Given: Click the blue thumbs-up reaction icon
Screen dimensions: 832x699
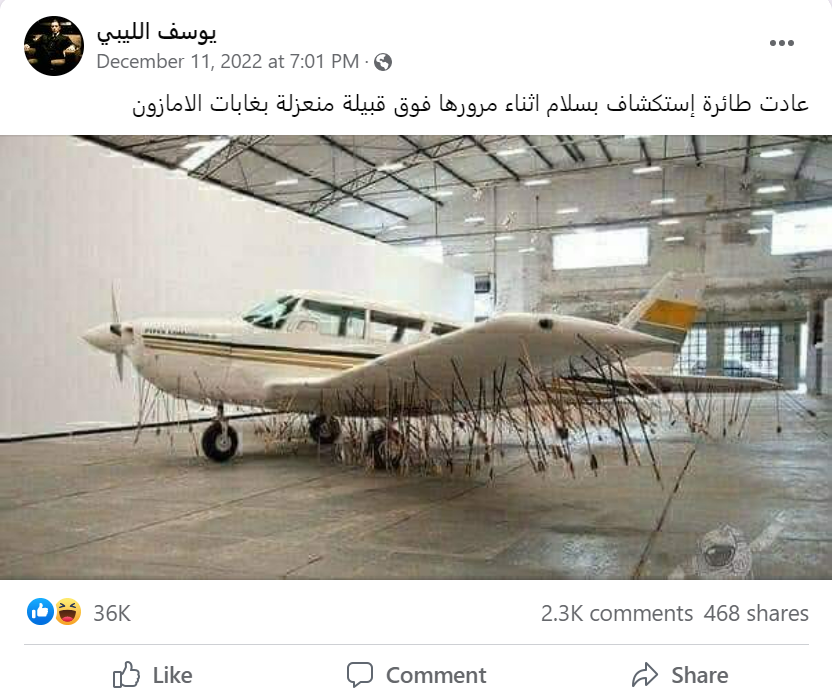Looking at the screenshot, I should [40, 611].
